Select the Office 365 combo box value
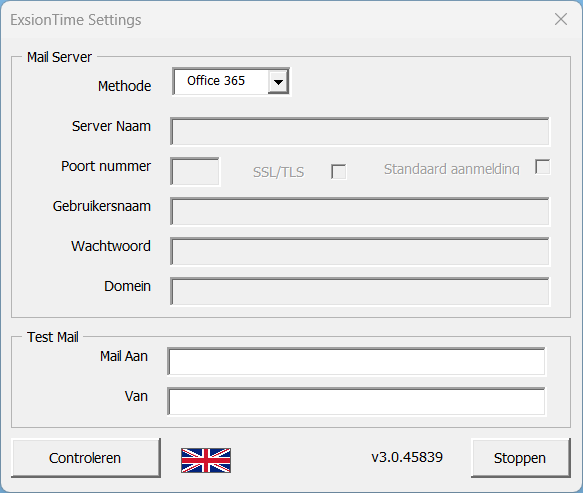 pos(221,81)
